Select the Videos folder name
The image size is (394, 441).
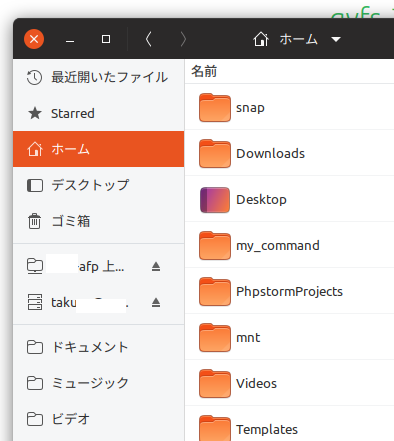[x=256, y=383]
